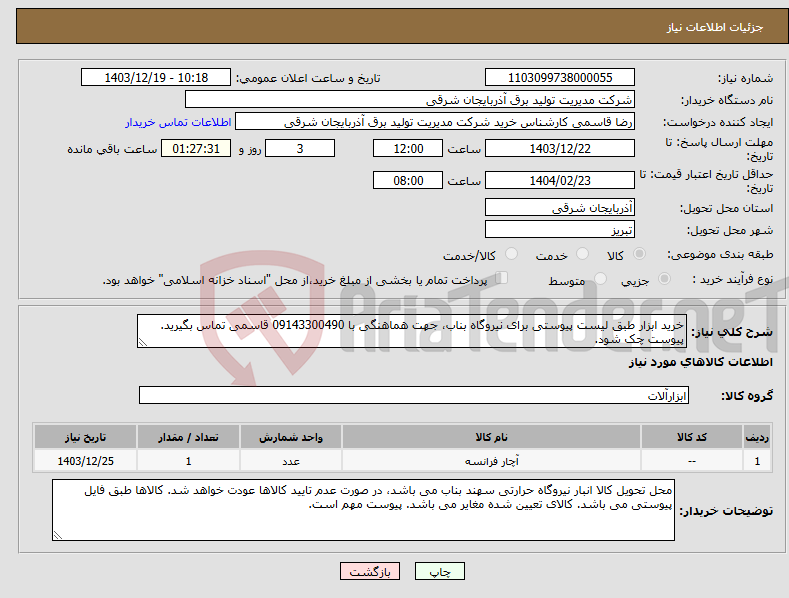Select the خدمت radio button
The height and width of the screenshot is (598, 789).
(x=582, y=254)
